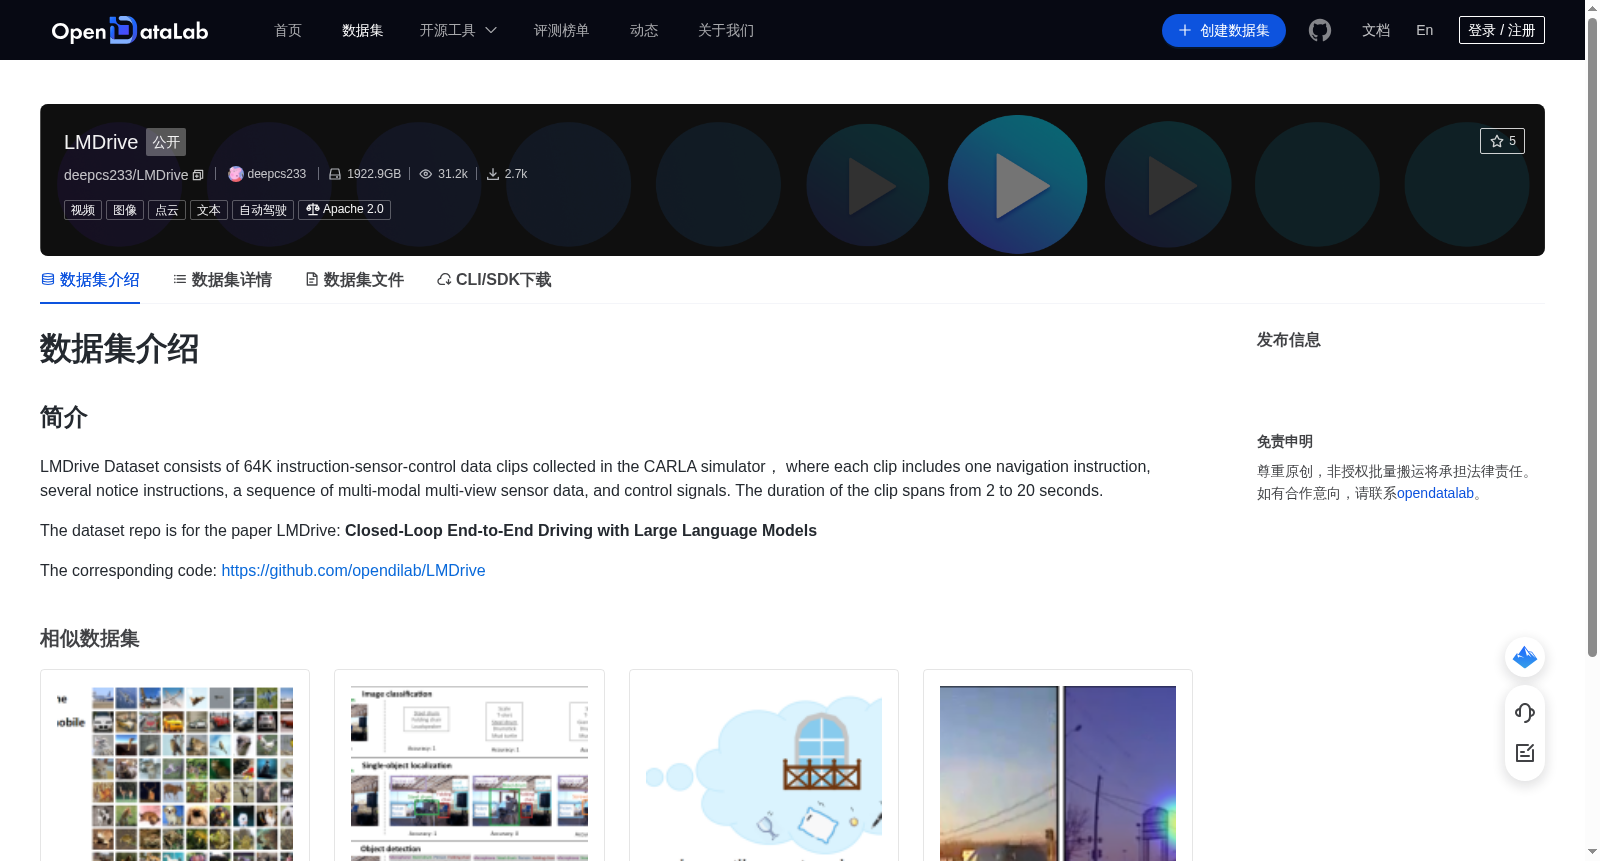Click the OpenDataLab logo

(x=130, y=30)
